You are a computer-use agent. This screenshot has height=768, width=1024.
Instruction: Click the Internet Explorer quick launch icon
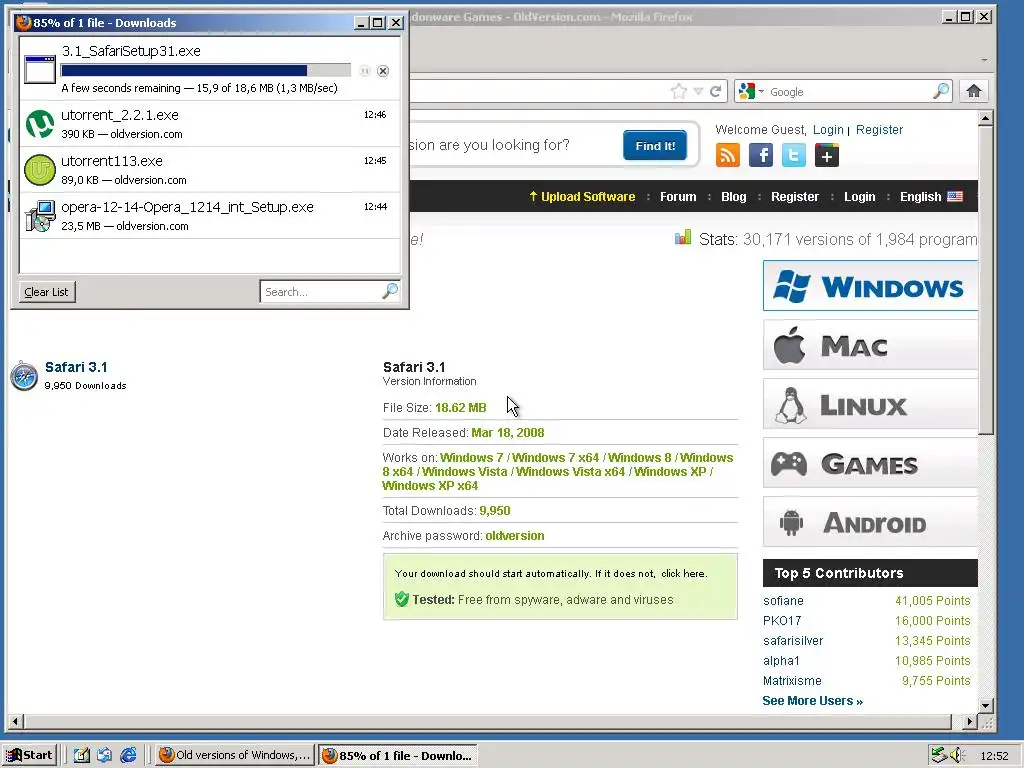pos(129,755)
